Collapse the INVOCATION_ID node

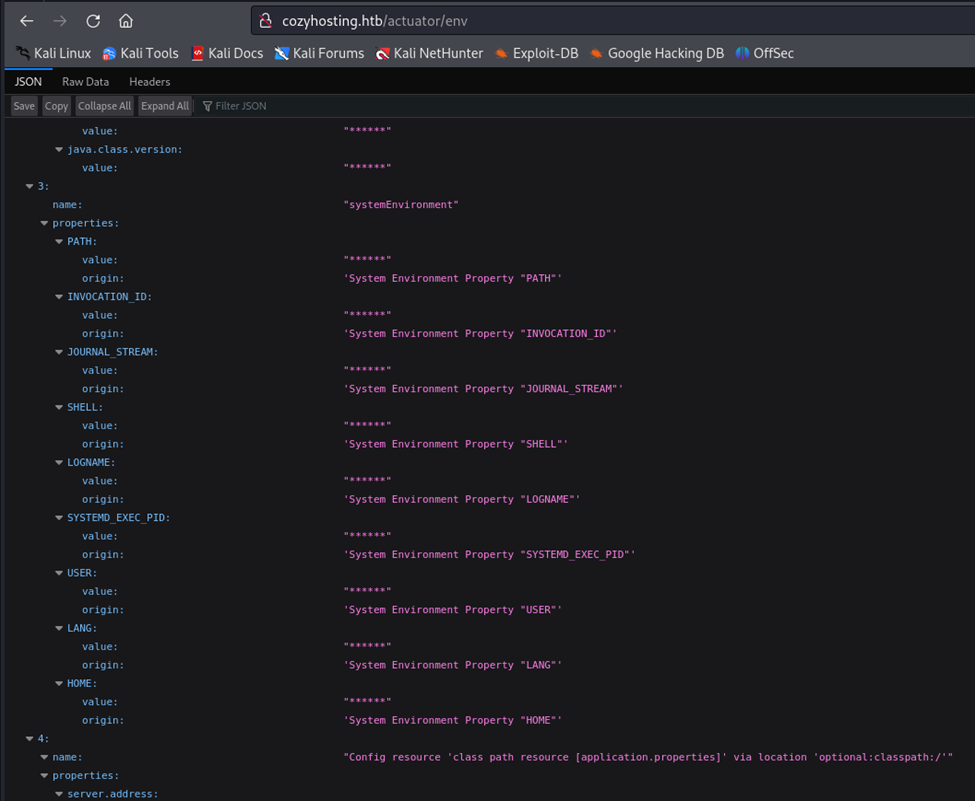coord(59,297)
